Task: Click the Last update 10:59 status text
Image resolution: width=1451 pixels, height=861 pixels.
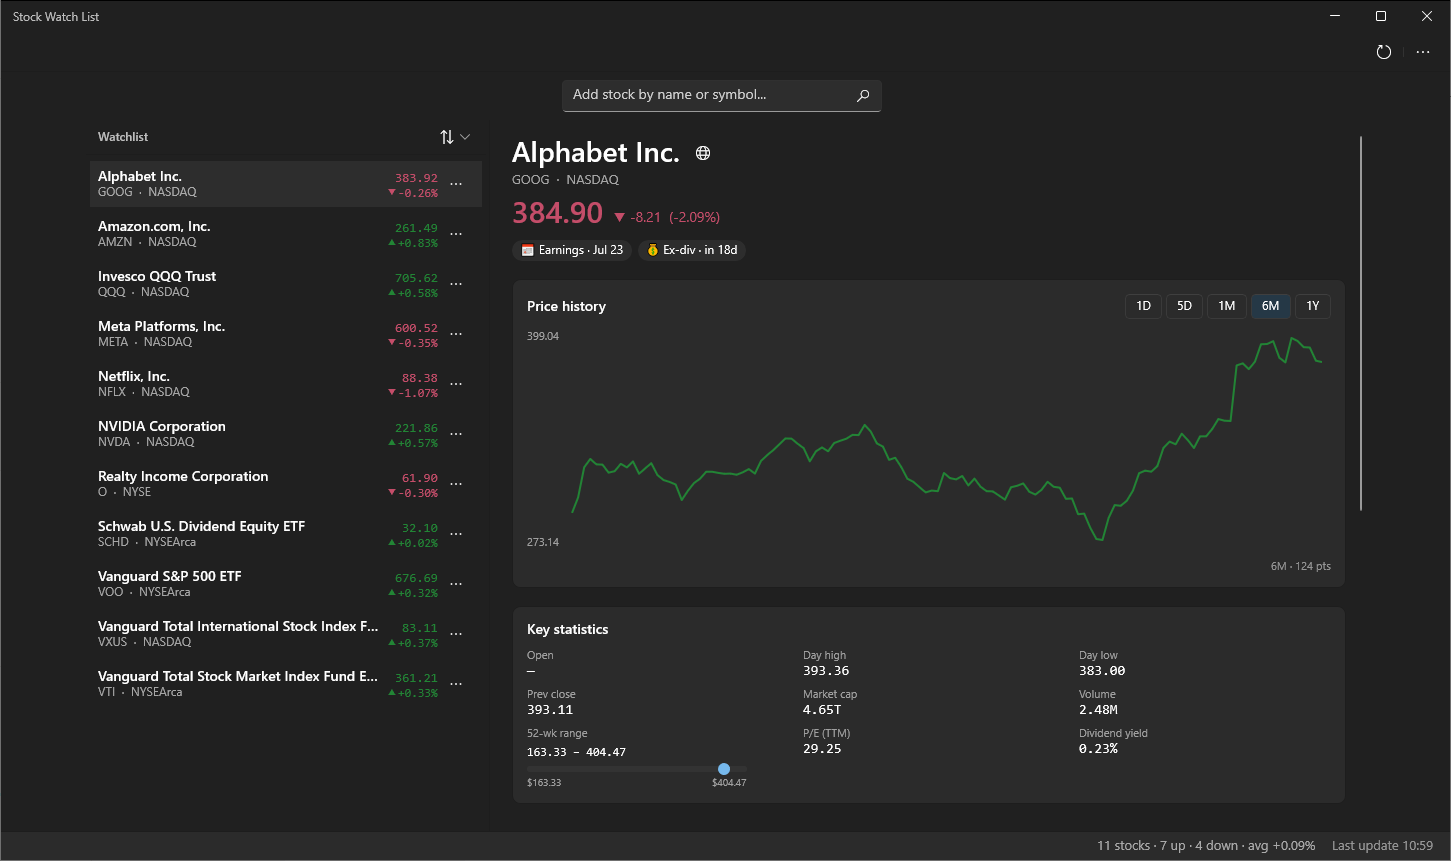Action: [1382, 846]
